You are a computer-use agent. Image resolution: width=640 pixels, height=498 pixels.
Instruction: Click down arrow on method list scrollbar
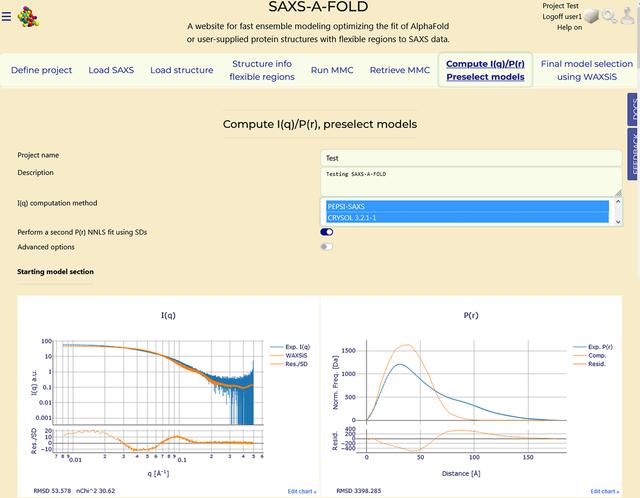point(618,222)
